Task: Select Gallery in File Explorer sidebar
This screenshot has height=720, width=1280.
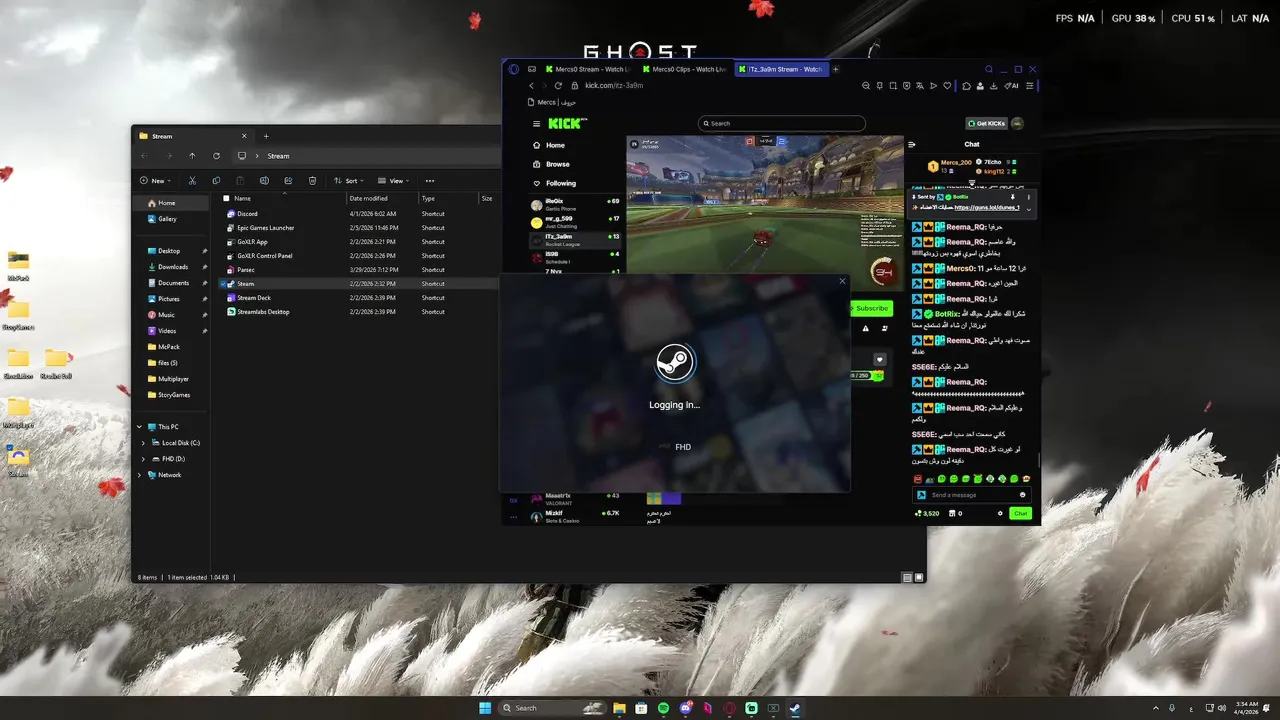Action: tap(166, 219)
